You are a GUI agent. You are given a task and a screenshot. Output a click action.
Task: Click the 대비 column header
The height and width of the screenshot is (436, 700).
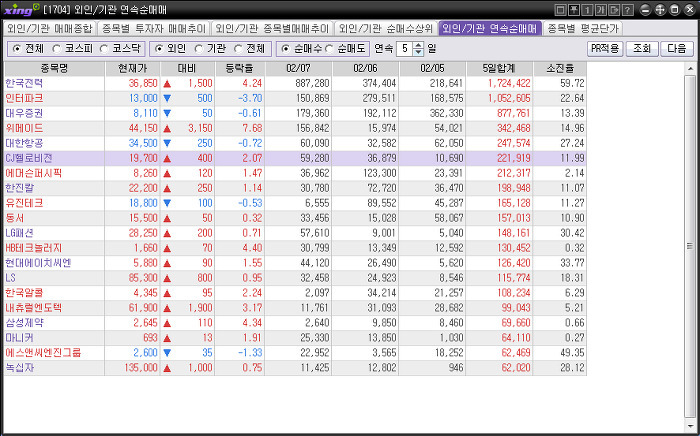click(188, 69)
